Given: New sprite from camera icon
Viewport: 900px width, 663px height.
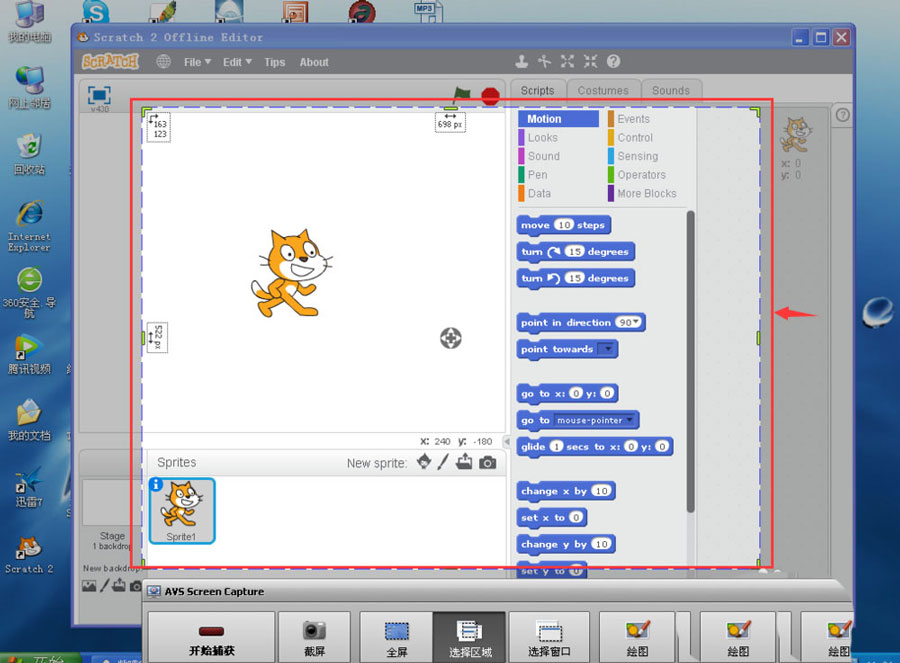Looking at the screenshot, I should tap(487, 462).
